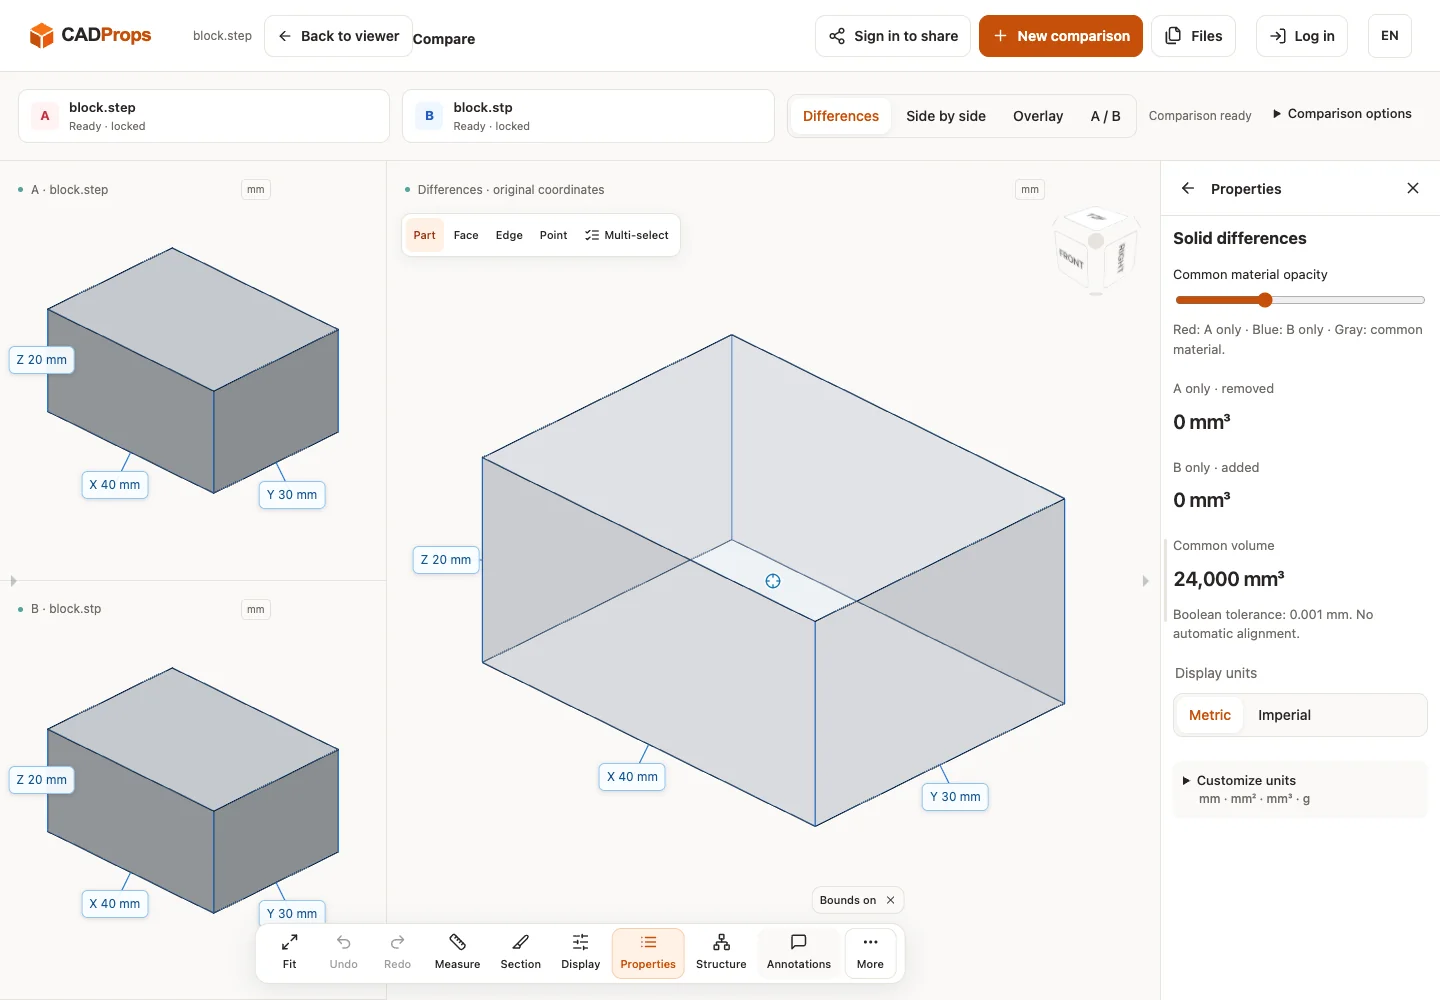Start a New comparison
The image size is (1440, 1000).
click(1061, 36)
